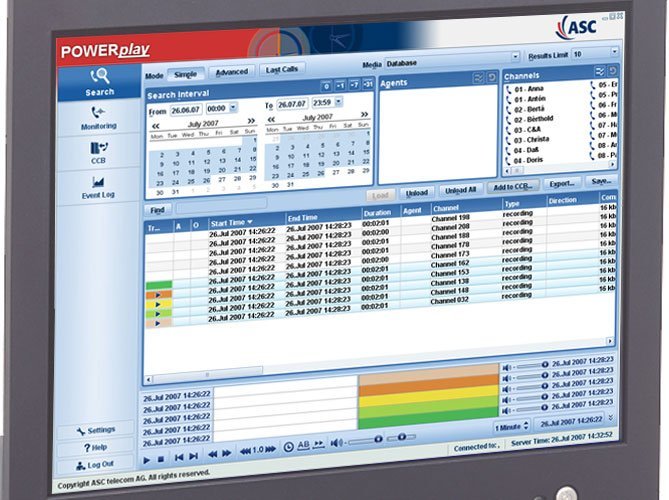The width and height of the screenshot is (669, 500).
Task: Click Agents panel select-all icon
Action: [479, 78]
